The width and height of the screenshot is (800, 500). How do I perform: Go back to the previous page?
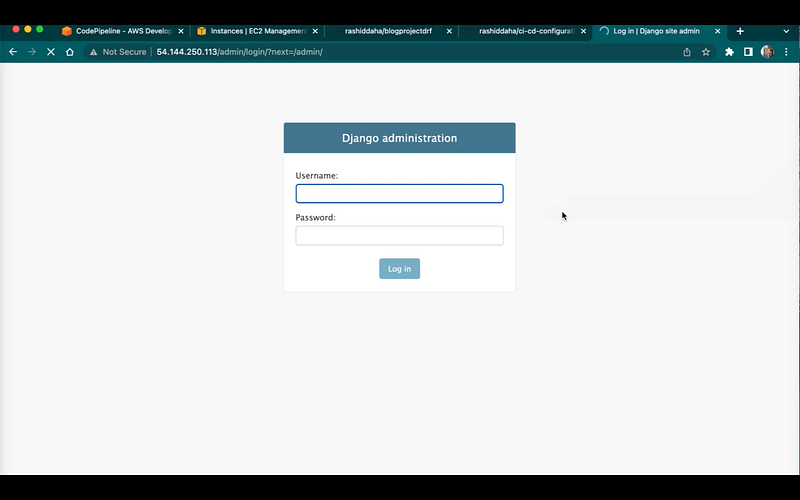click(13, 52)
